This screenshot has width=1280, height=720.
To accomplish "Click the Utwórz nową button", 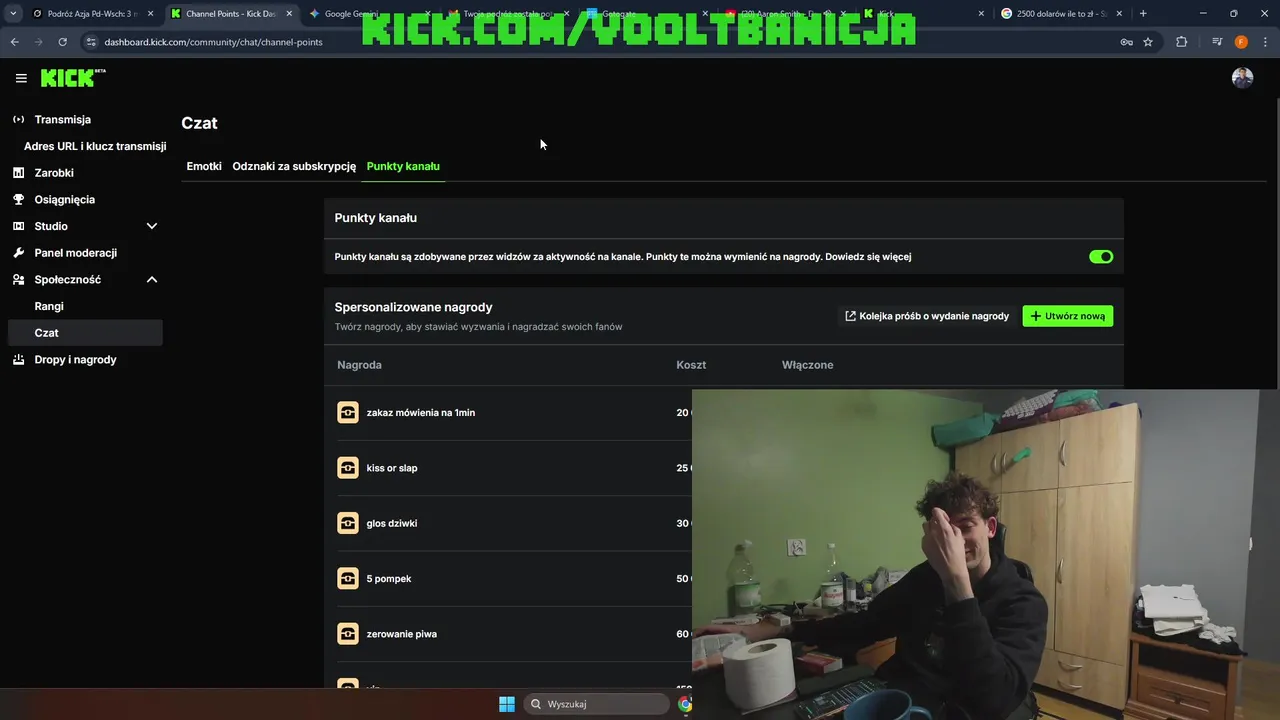I will (1067, 316).
